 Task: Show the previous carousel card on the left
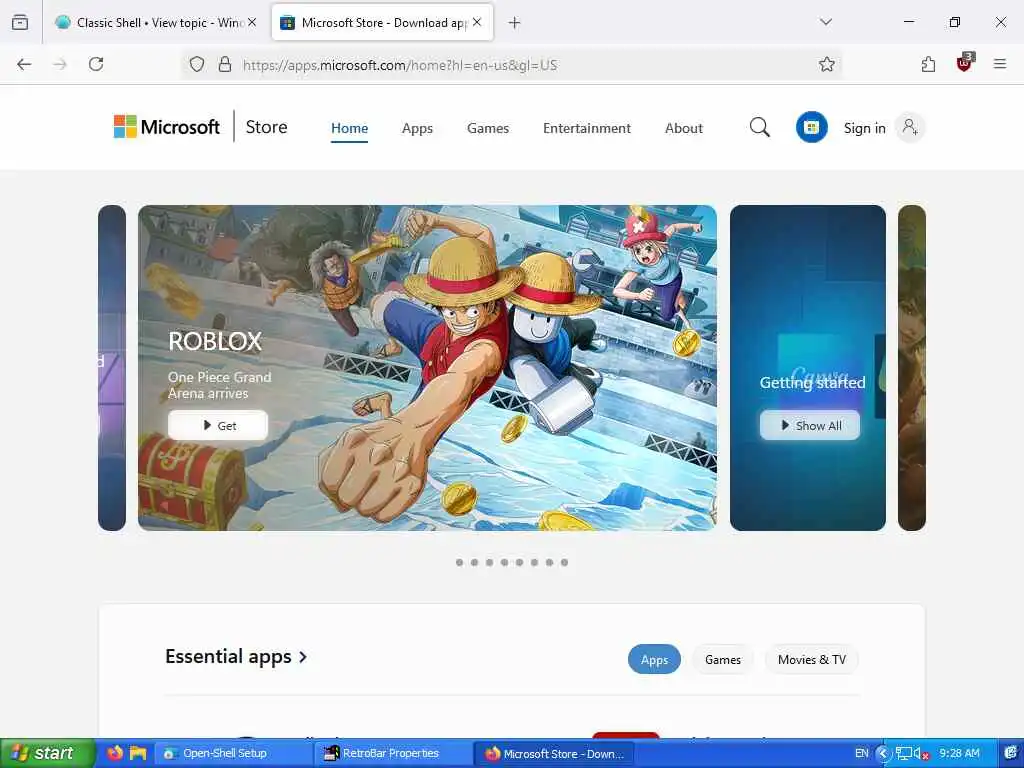(112, 368)
